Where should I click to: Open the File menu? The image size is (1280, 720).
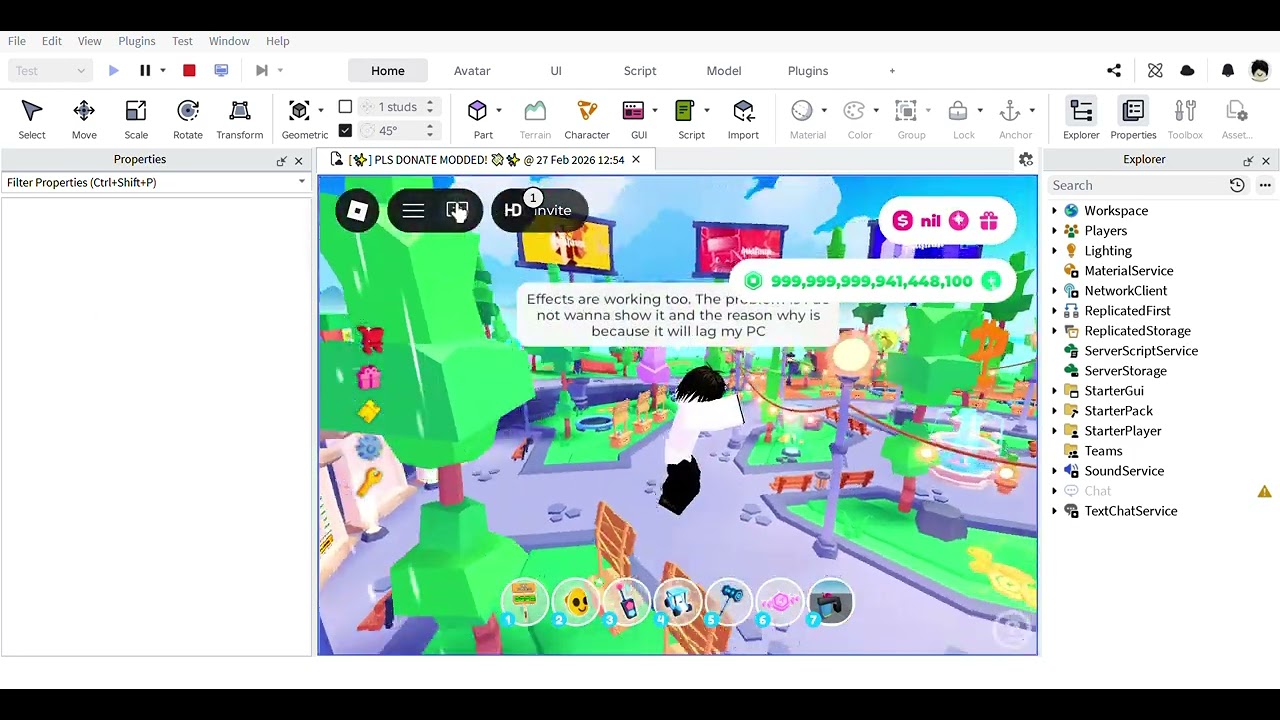tap(17, 41)
